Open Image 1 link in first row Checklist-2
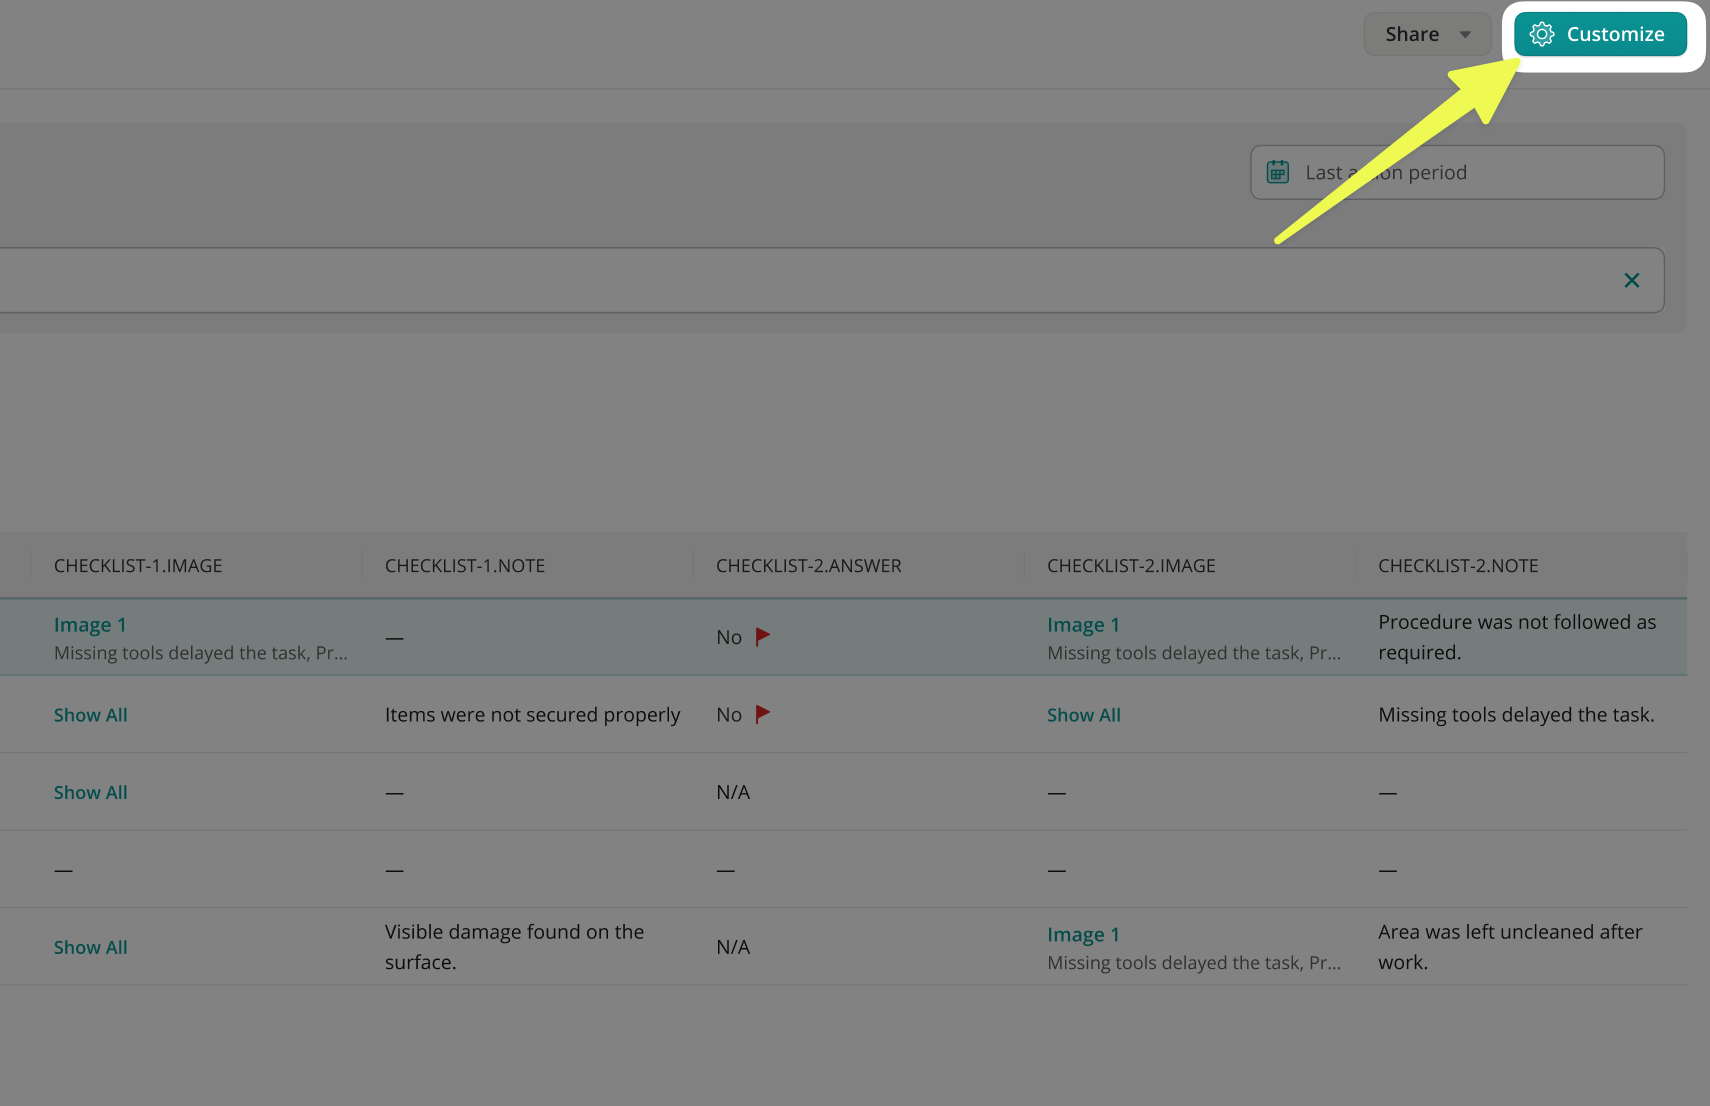Screen dimensions: 1710x1106 1083,625
